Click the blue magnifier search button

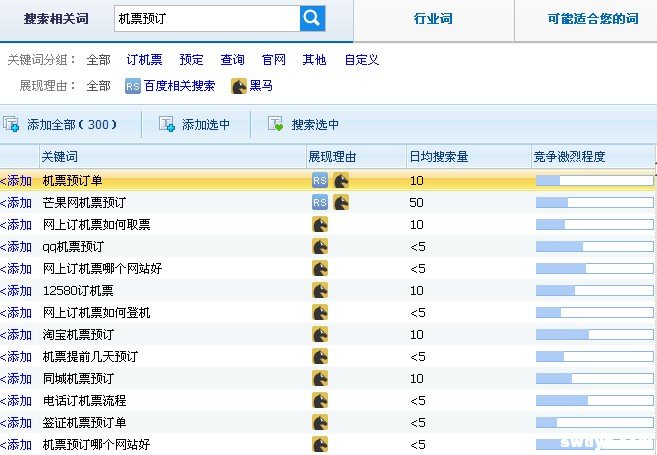tap(313, 18)
